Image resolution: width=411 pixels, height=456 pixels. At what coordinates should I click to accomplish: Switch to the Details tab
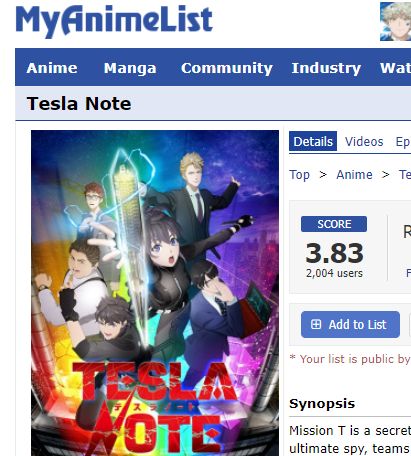[x=313, y=141]
